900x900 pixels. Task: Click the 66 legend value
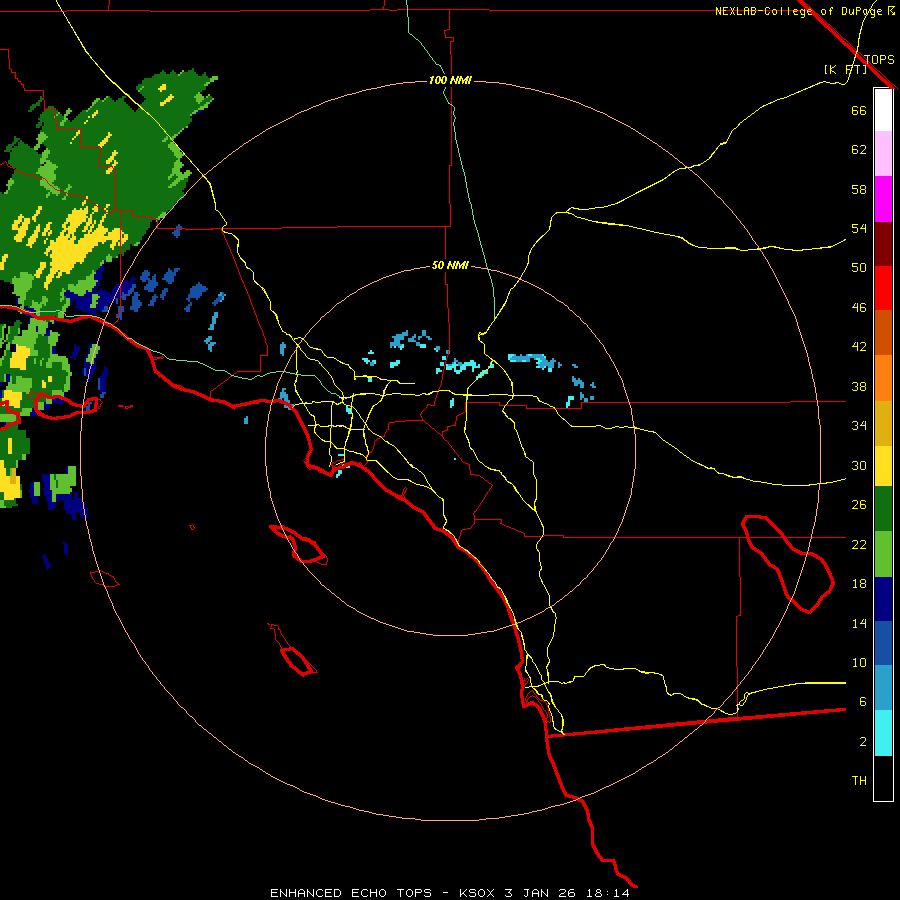click(x=859, y=110)
